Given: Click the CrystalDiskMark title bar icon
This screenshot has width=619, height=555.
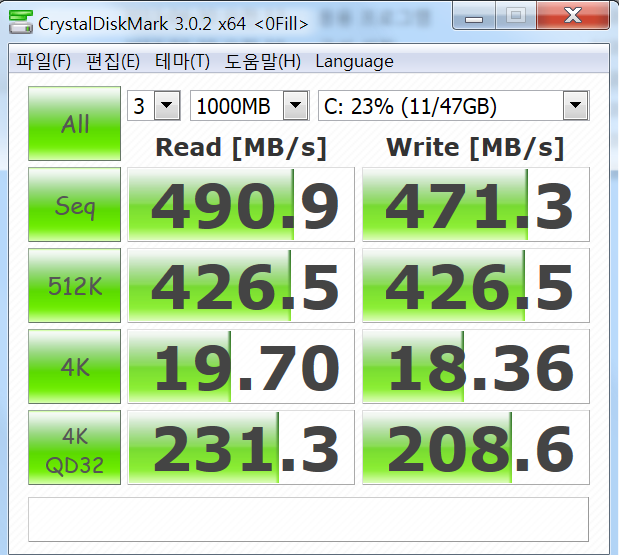Looking at the screenshot, I should tap(21, 22).
